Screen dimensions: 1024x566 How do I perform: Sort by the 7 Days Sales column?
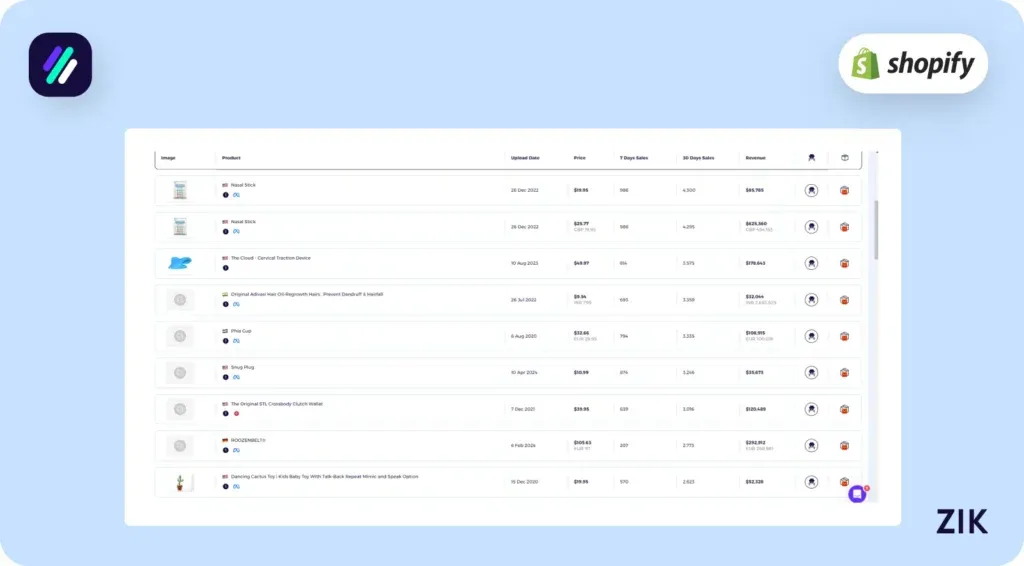pos(633,158)
